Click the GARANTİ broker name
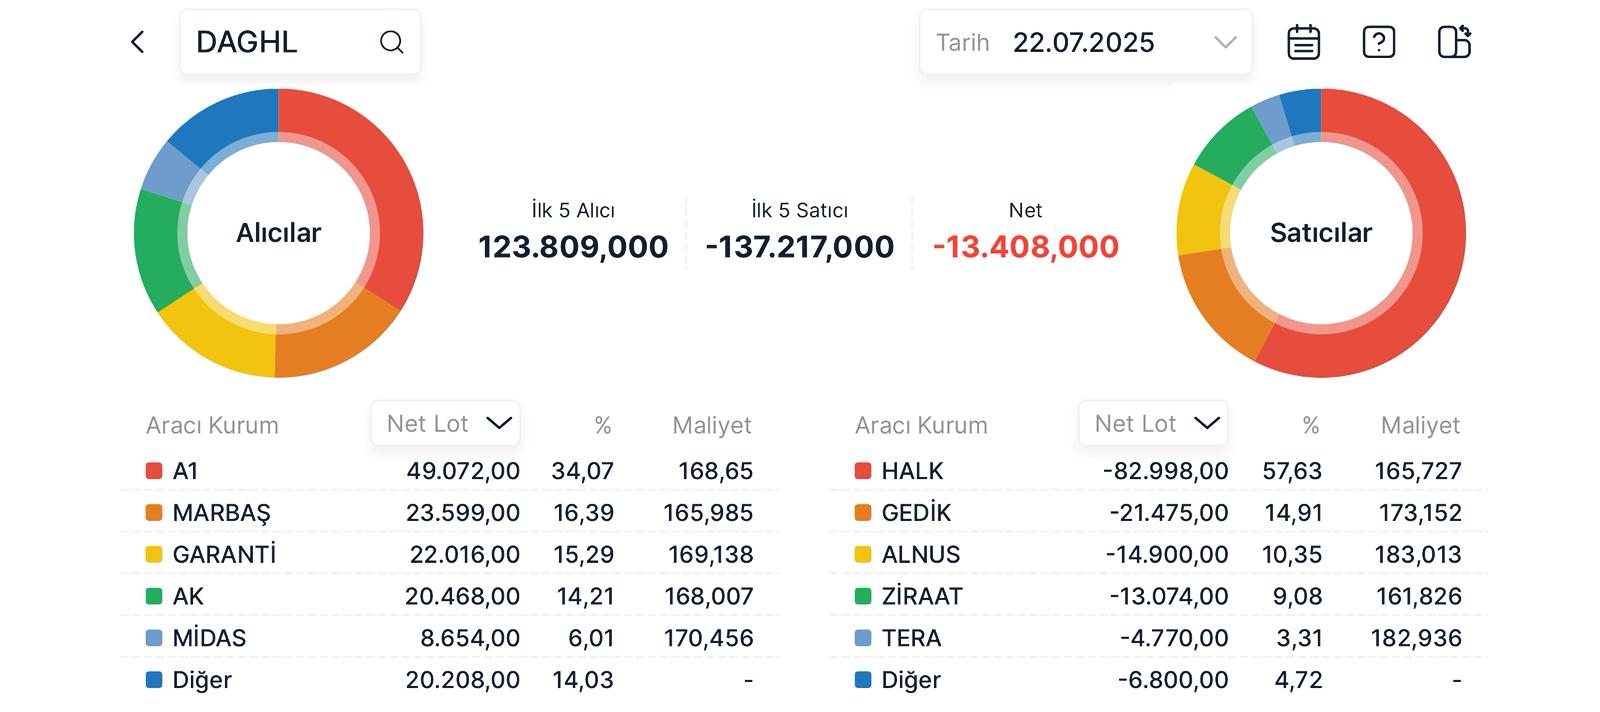1600x712 pixels. click(224, 555)
